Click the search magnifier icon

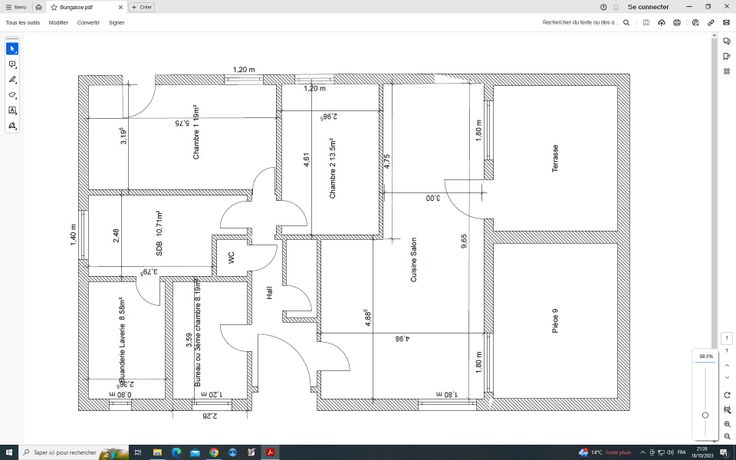coord(627,22)
